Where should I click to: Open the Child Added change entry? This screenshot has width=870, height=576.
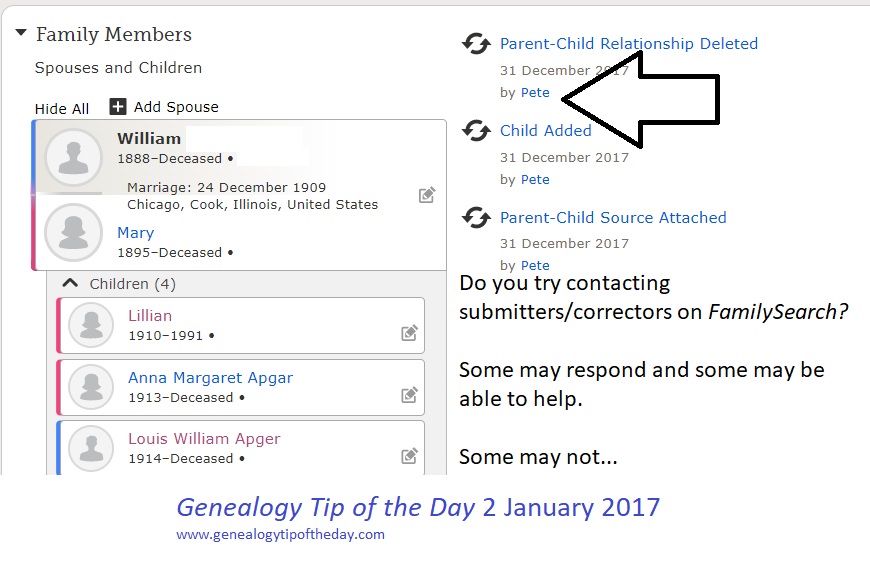545,131
